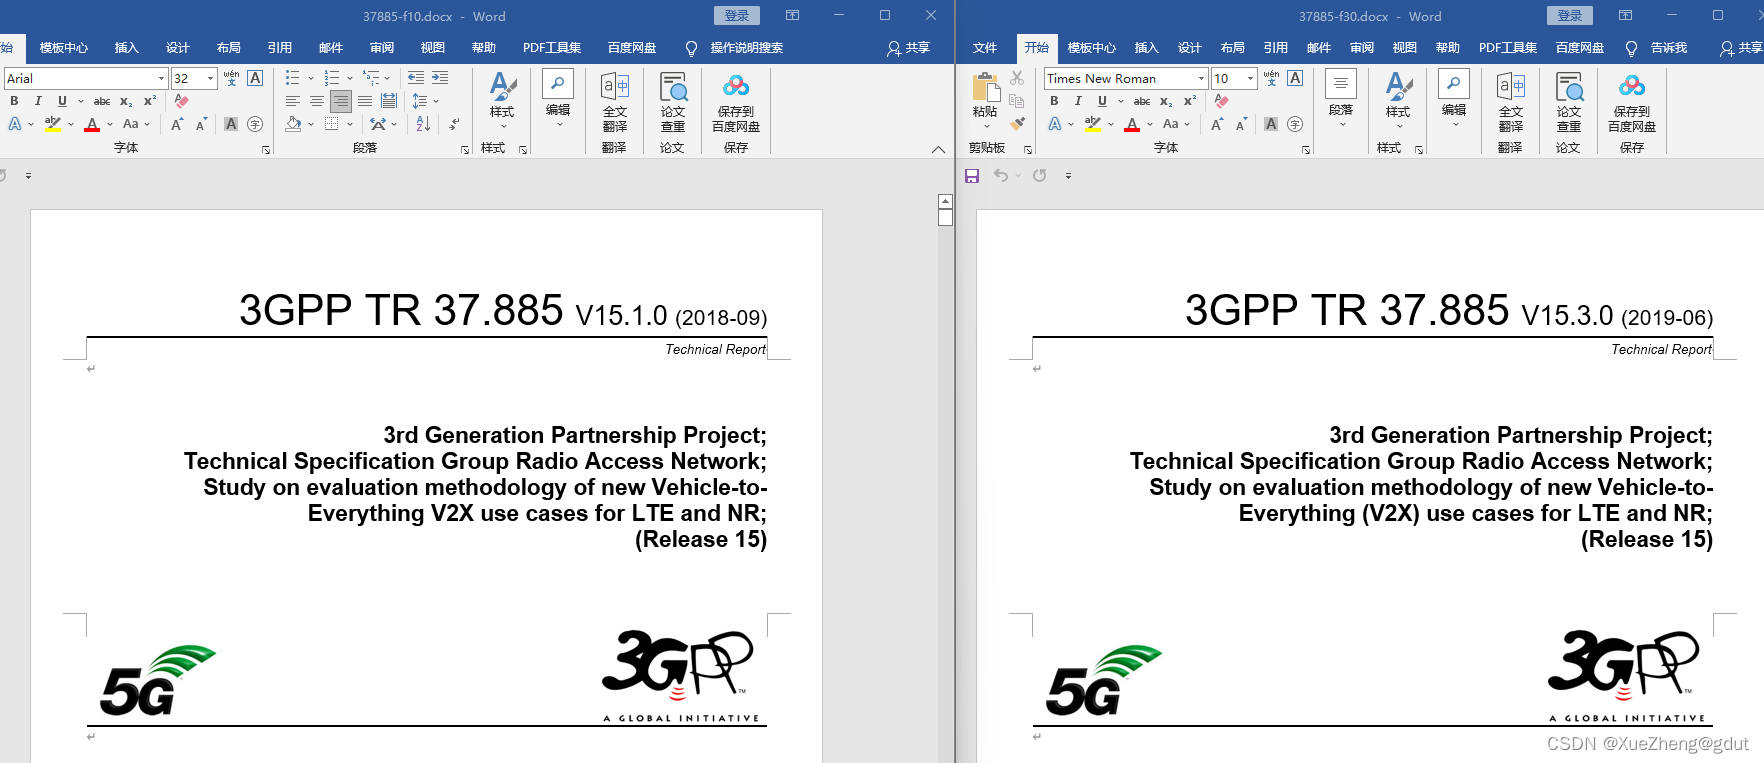
Task: Decrease indent in f10 window
Action: (x=416, y=78)
